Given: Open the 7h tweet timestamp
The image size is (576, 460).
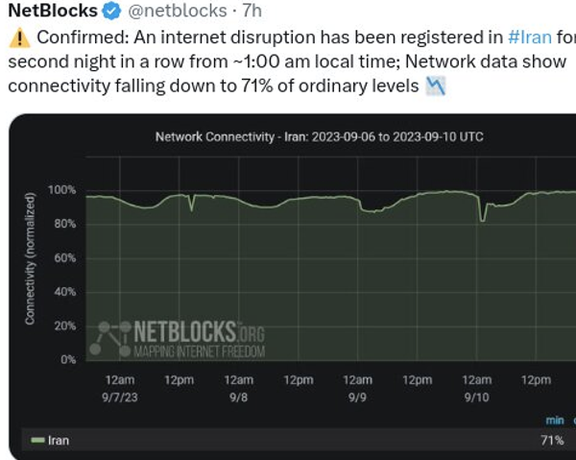Looking at the screenshot, I should tap(252, 10).
